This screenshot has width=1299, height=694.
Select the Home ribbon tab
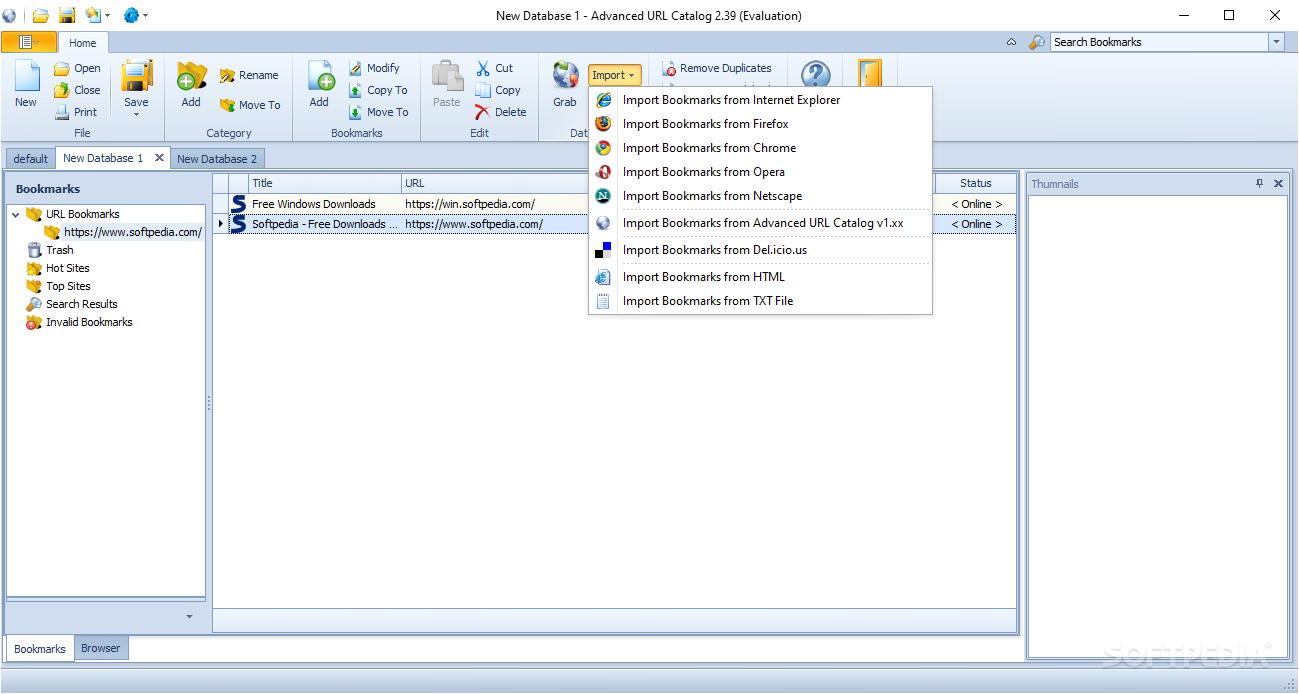[83, 43]
